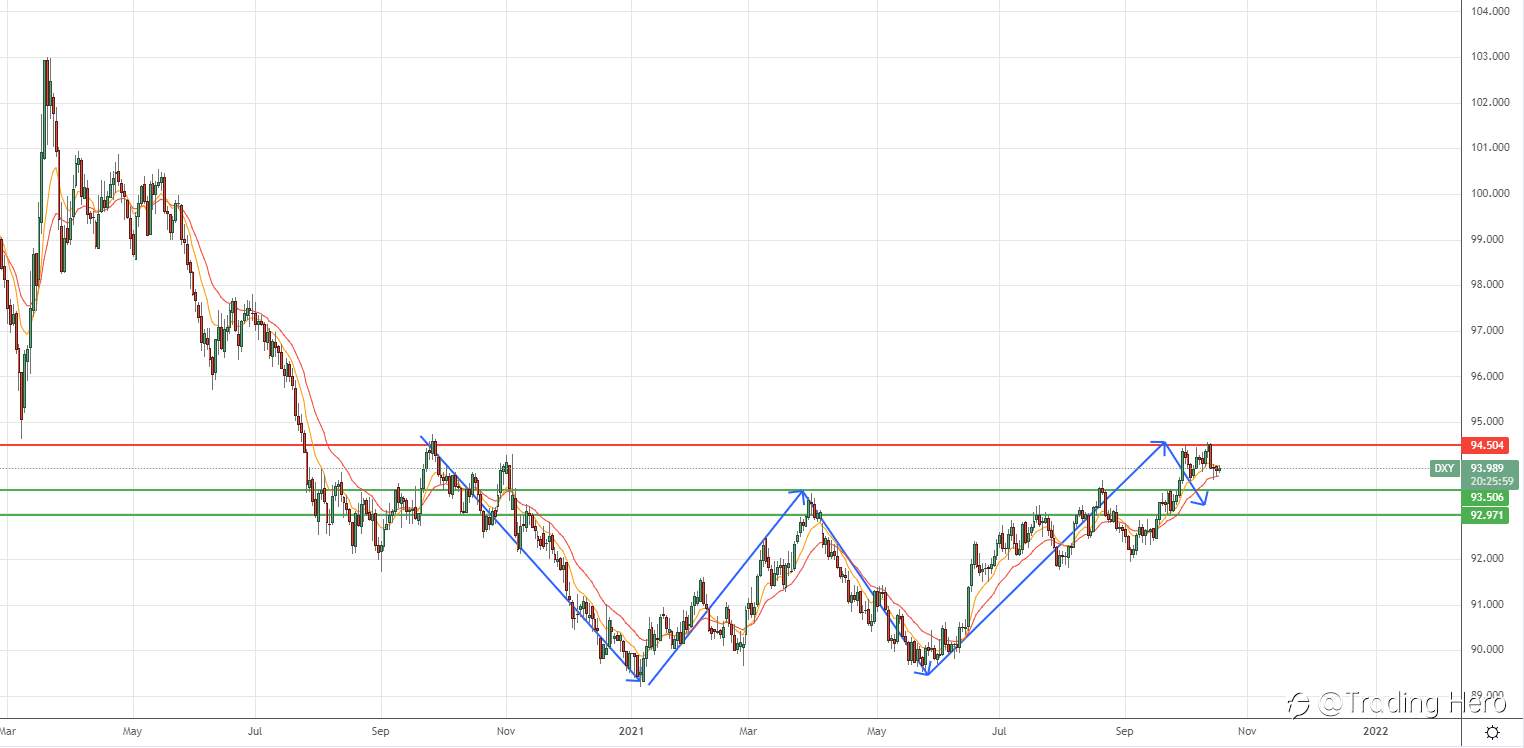Click the 103.000 price scale label

(1490, 56)
